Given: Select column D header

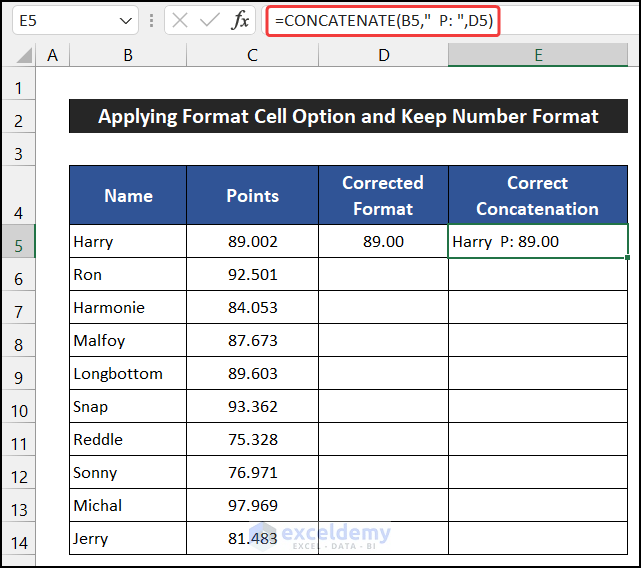Looking at the screenshot, I should pyautogui.click(x=383, y=56).
